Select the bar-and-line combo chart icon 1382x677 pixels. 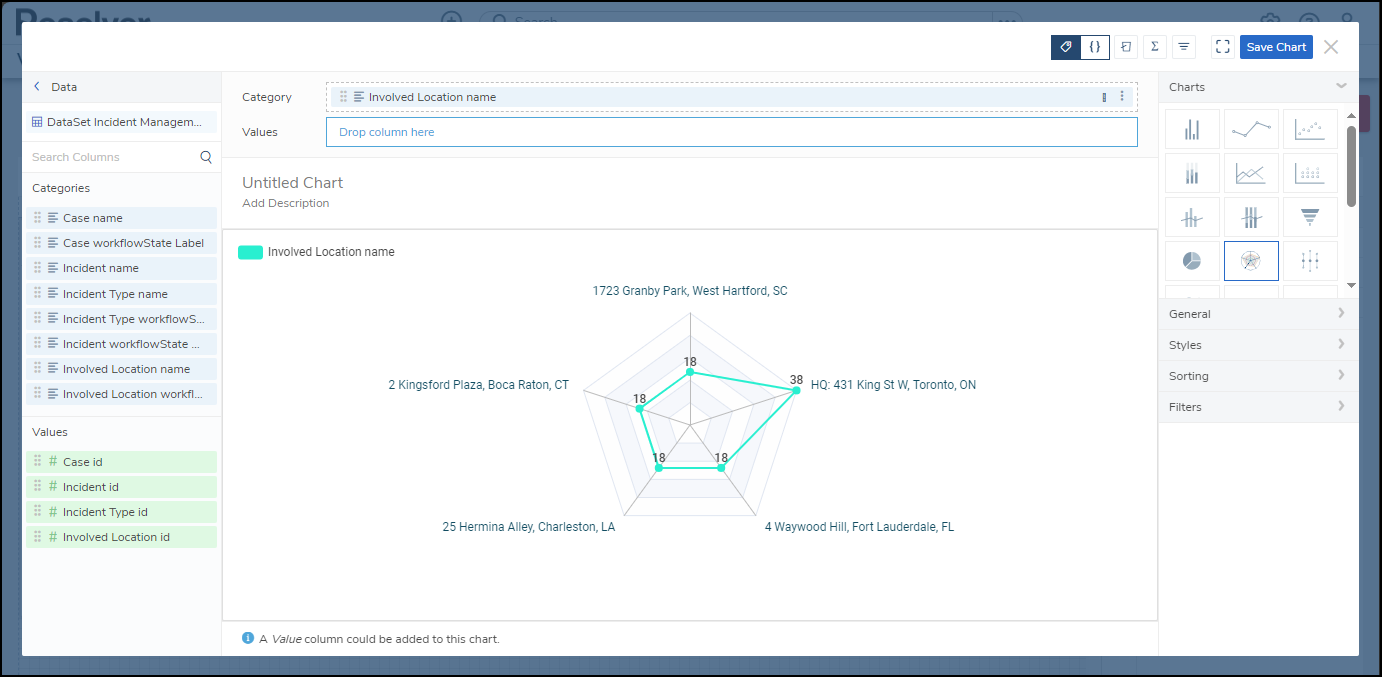click(x=1192, y=217)
